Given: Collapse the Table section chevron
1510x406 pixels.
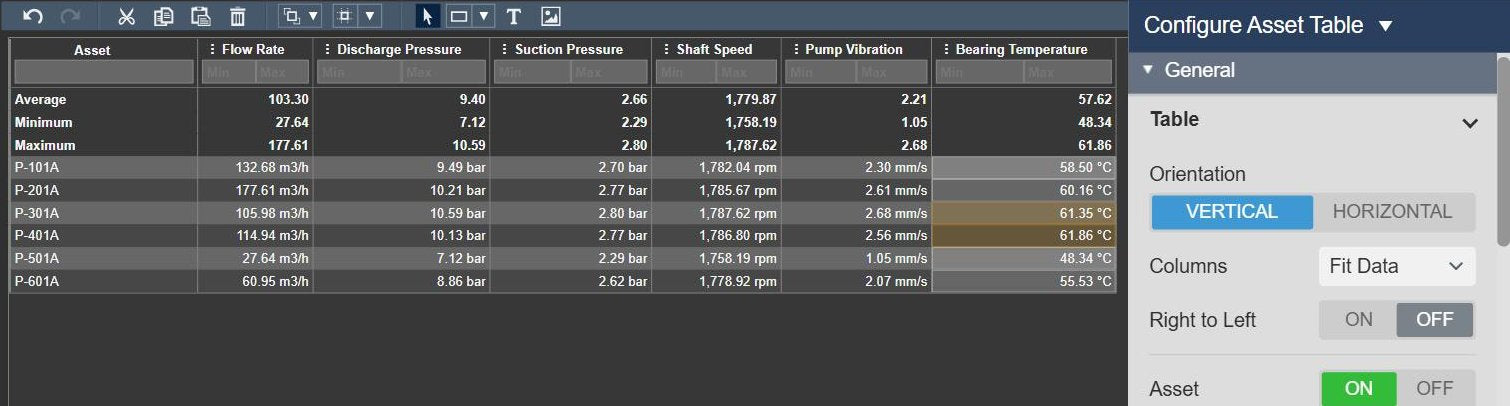Looking at the screenshot, I should (x=1469, y=124).
